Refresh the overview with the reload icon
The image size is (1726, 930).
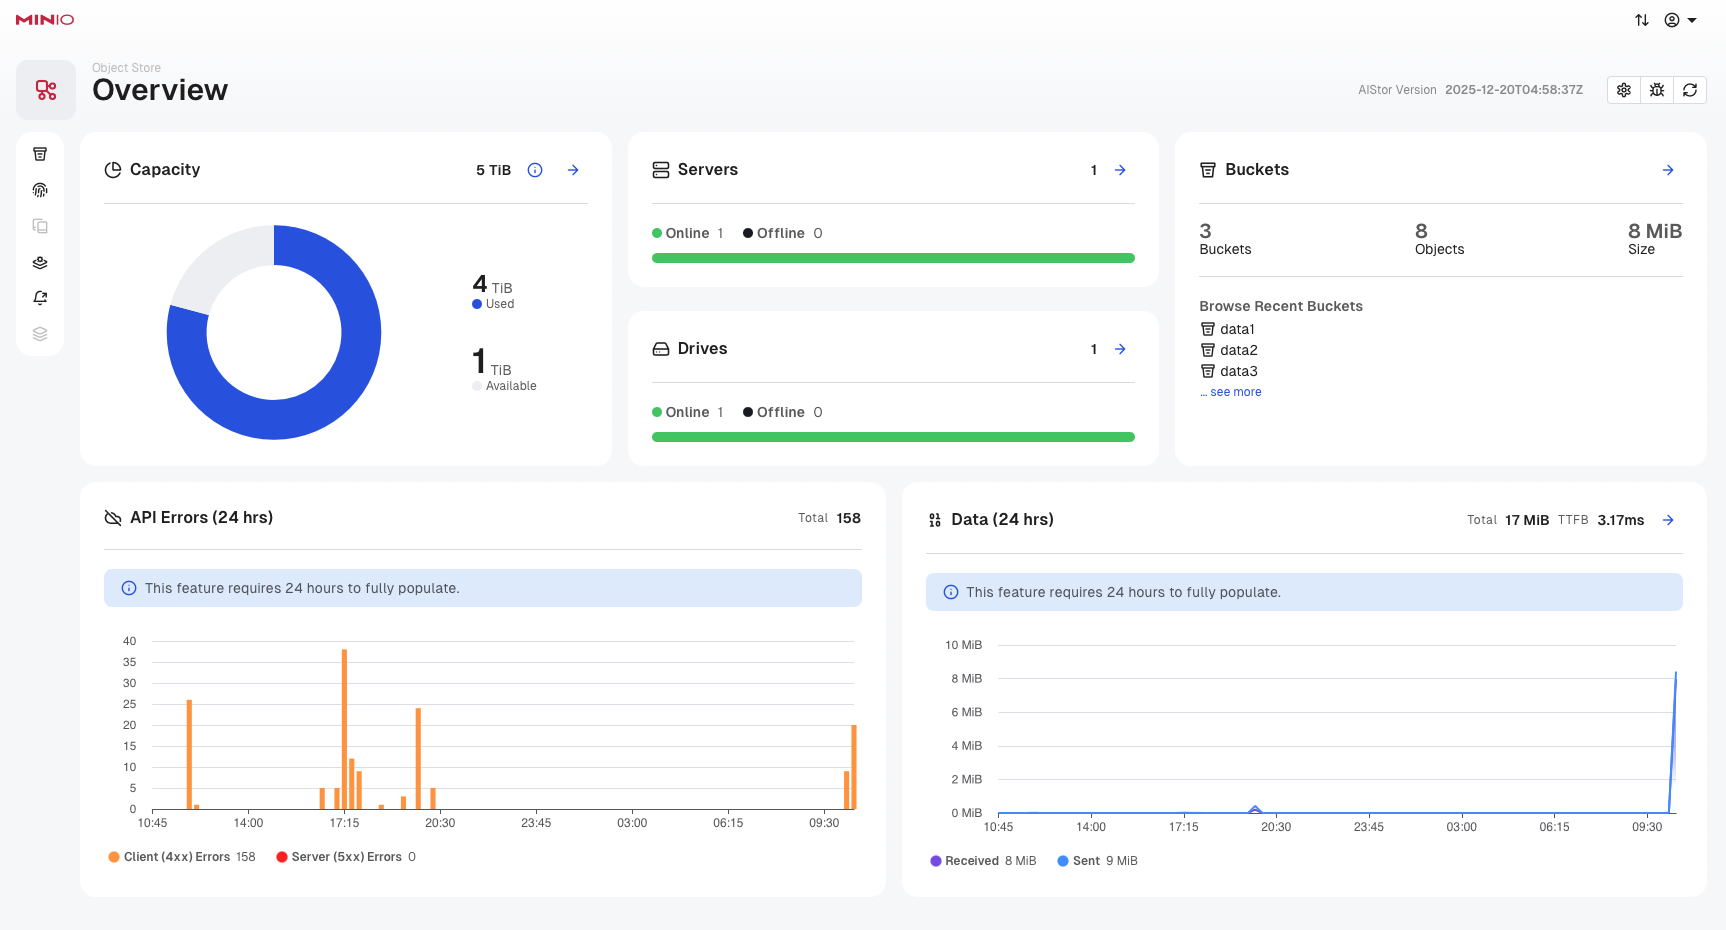(1690, 90)
